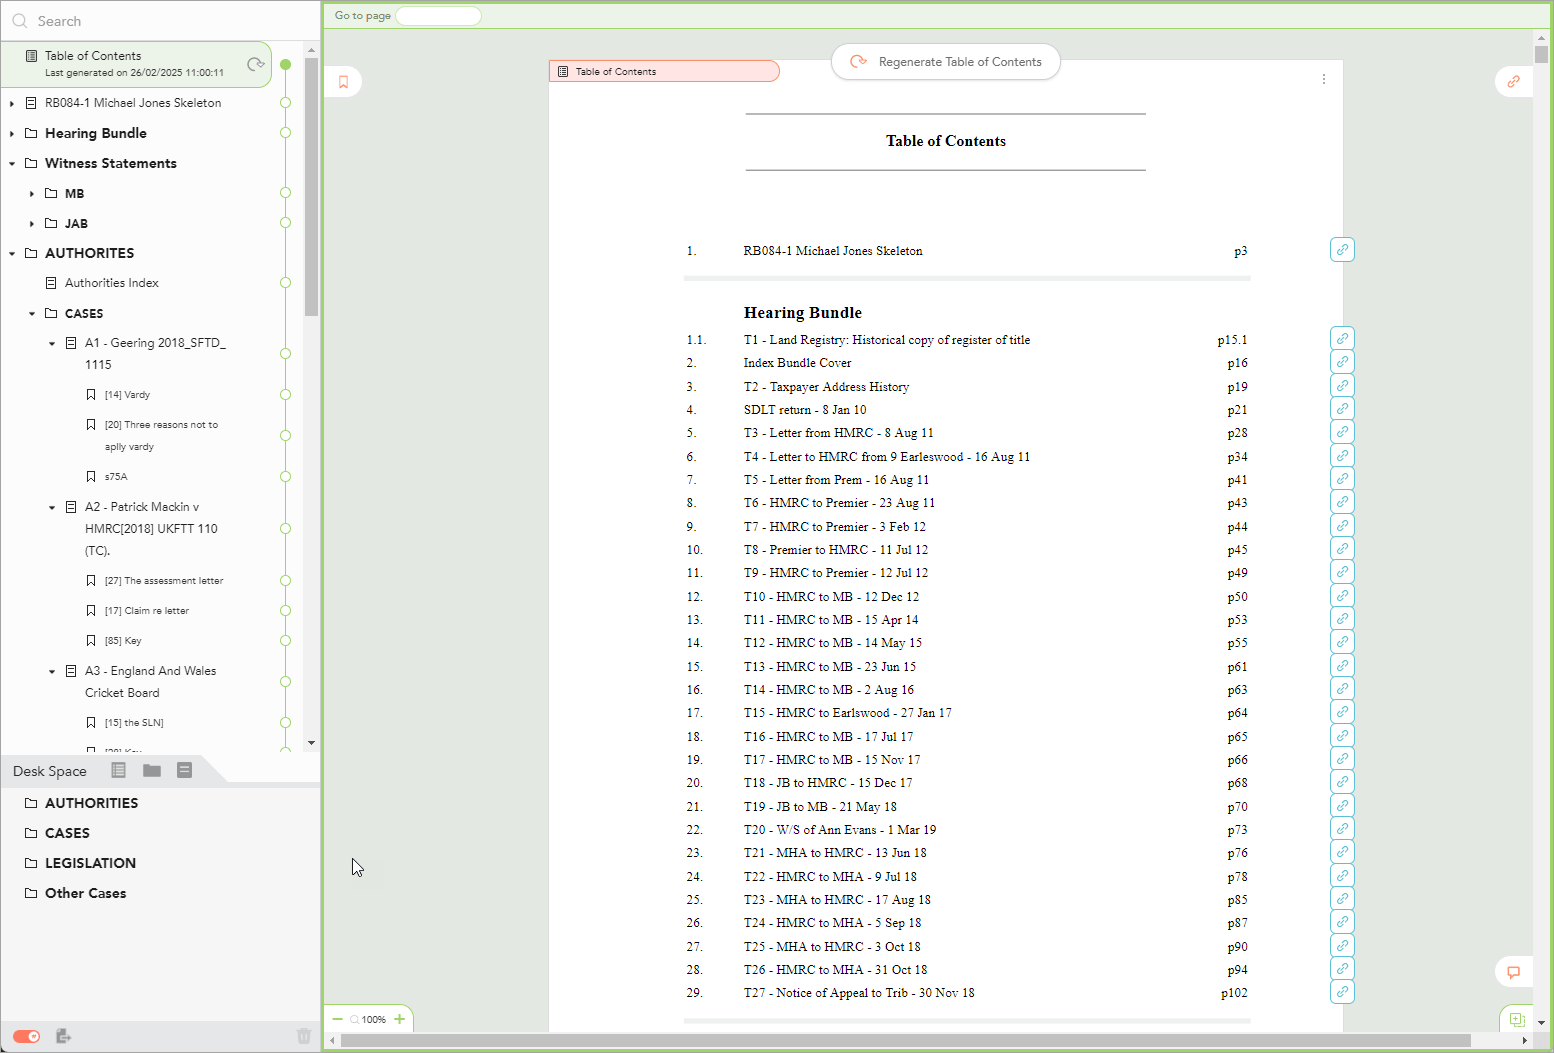Switch Desk Space to folder view icon
This screenshot has width=1554, height=1053.
[152, 770]
